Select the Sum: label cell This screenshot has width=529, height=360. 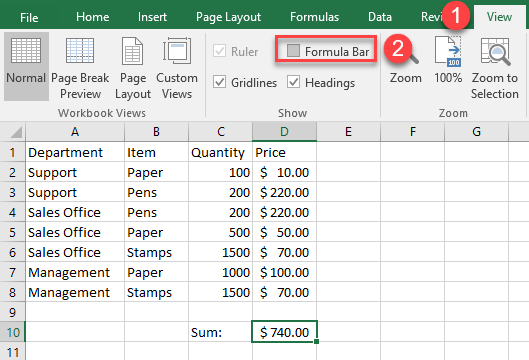pyautogui.click(x=220, y=332)
